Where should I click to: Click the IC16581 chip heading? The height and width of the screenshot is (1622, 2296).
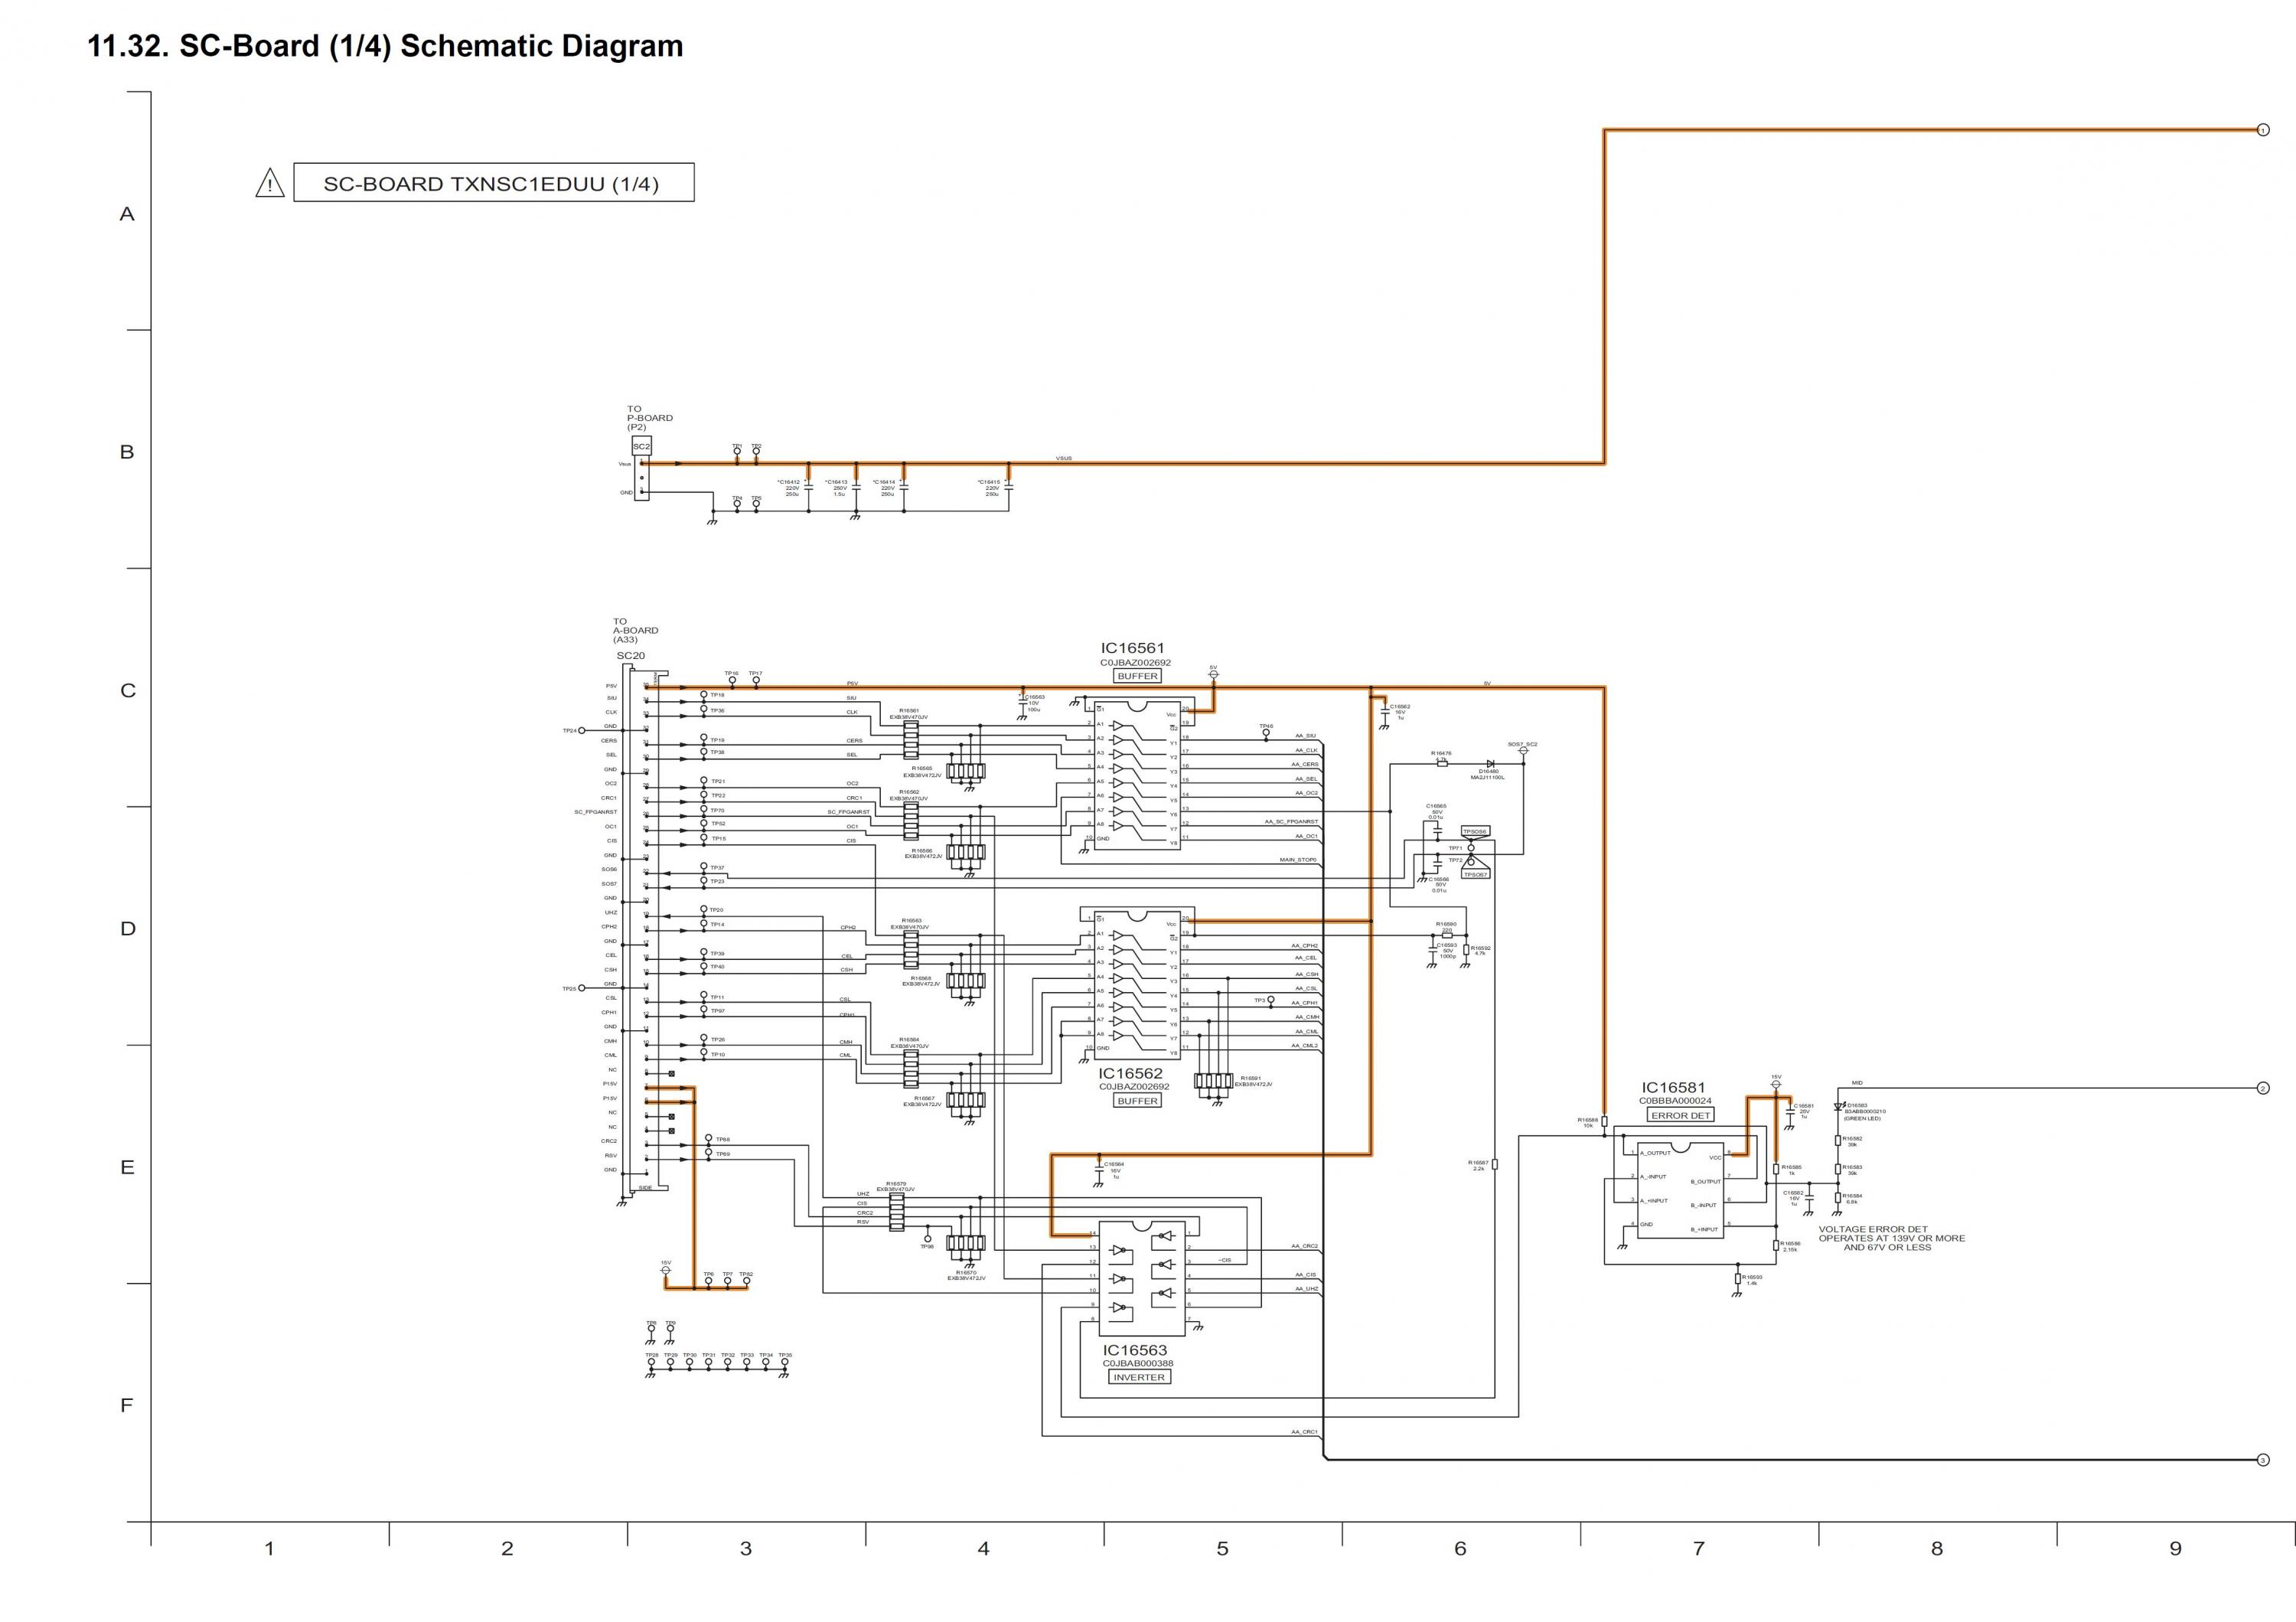coord(1673,1087)
